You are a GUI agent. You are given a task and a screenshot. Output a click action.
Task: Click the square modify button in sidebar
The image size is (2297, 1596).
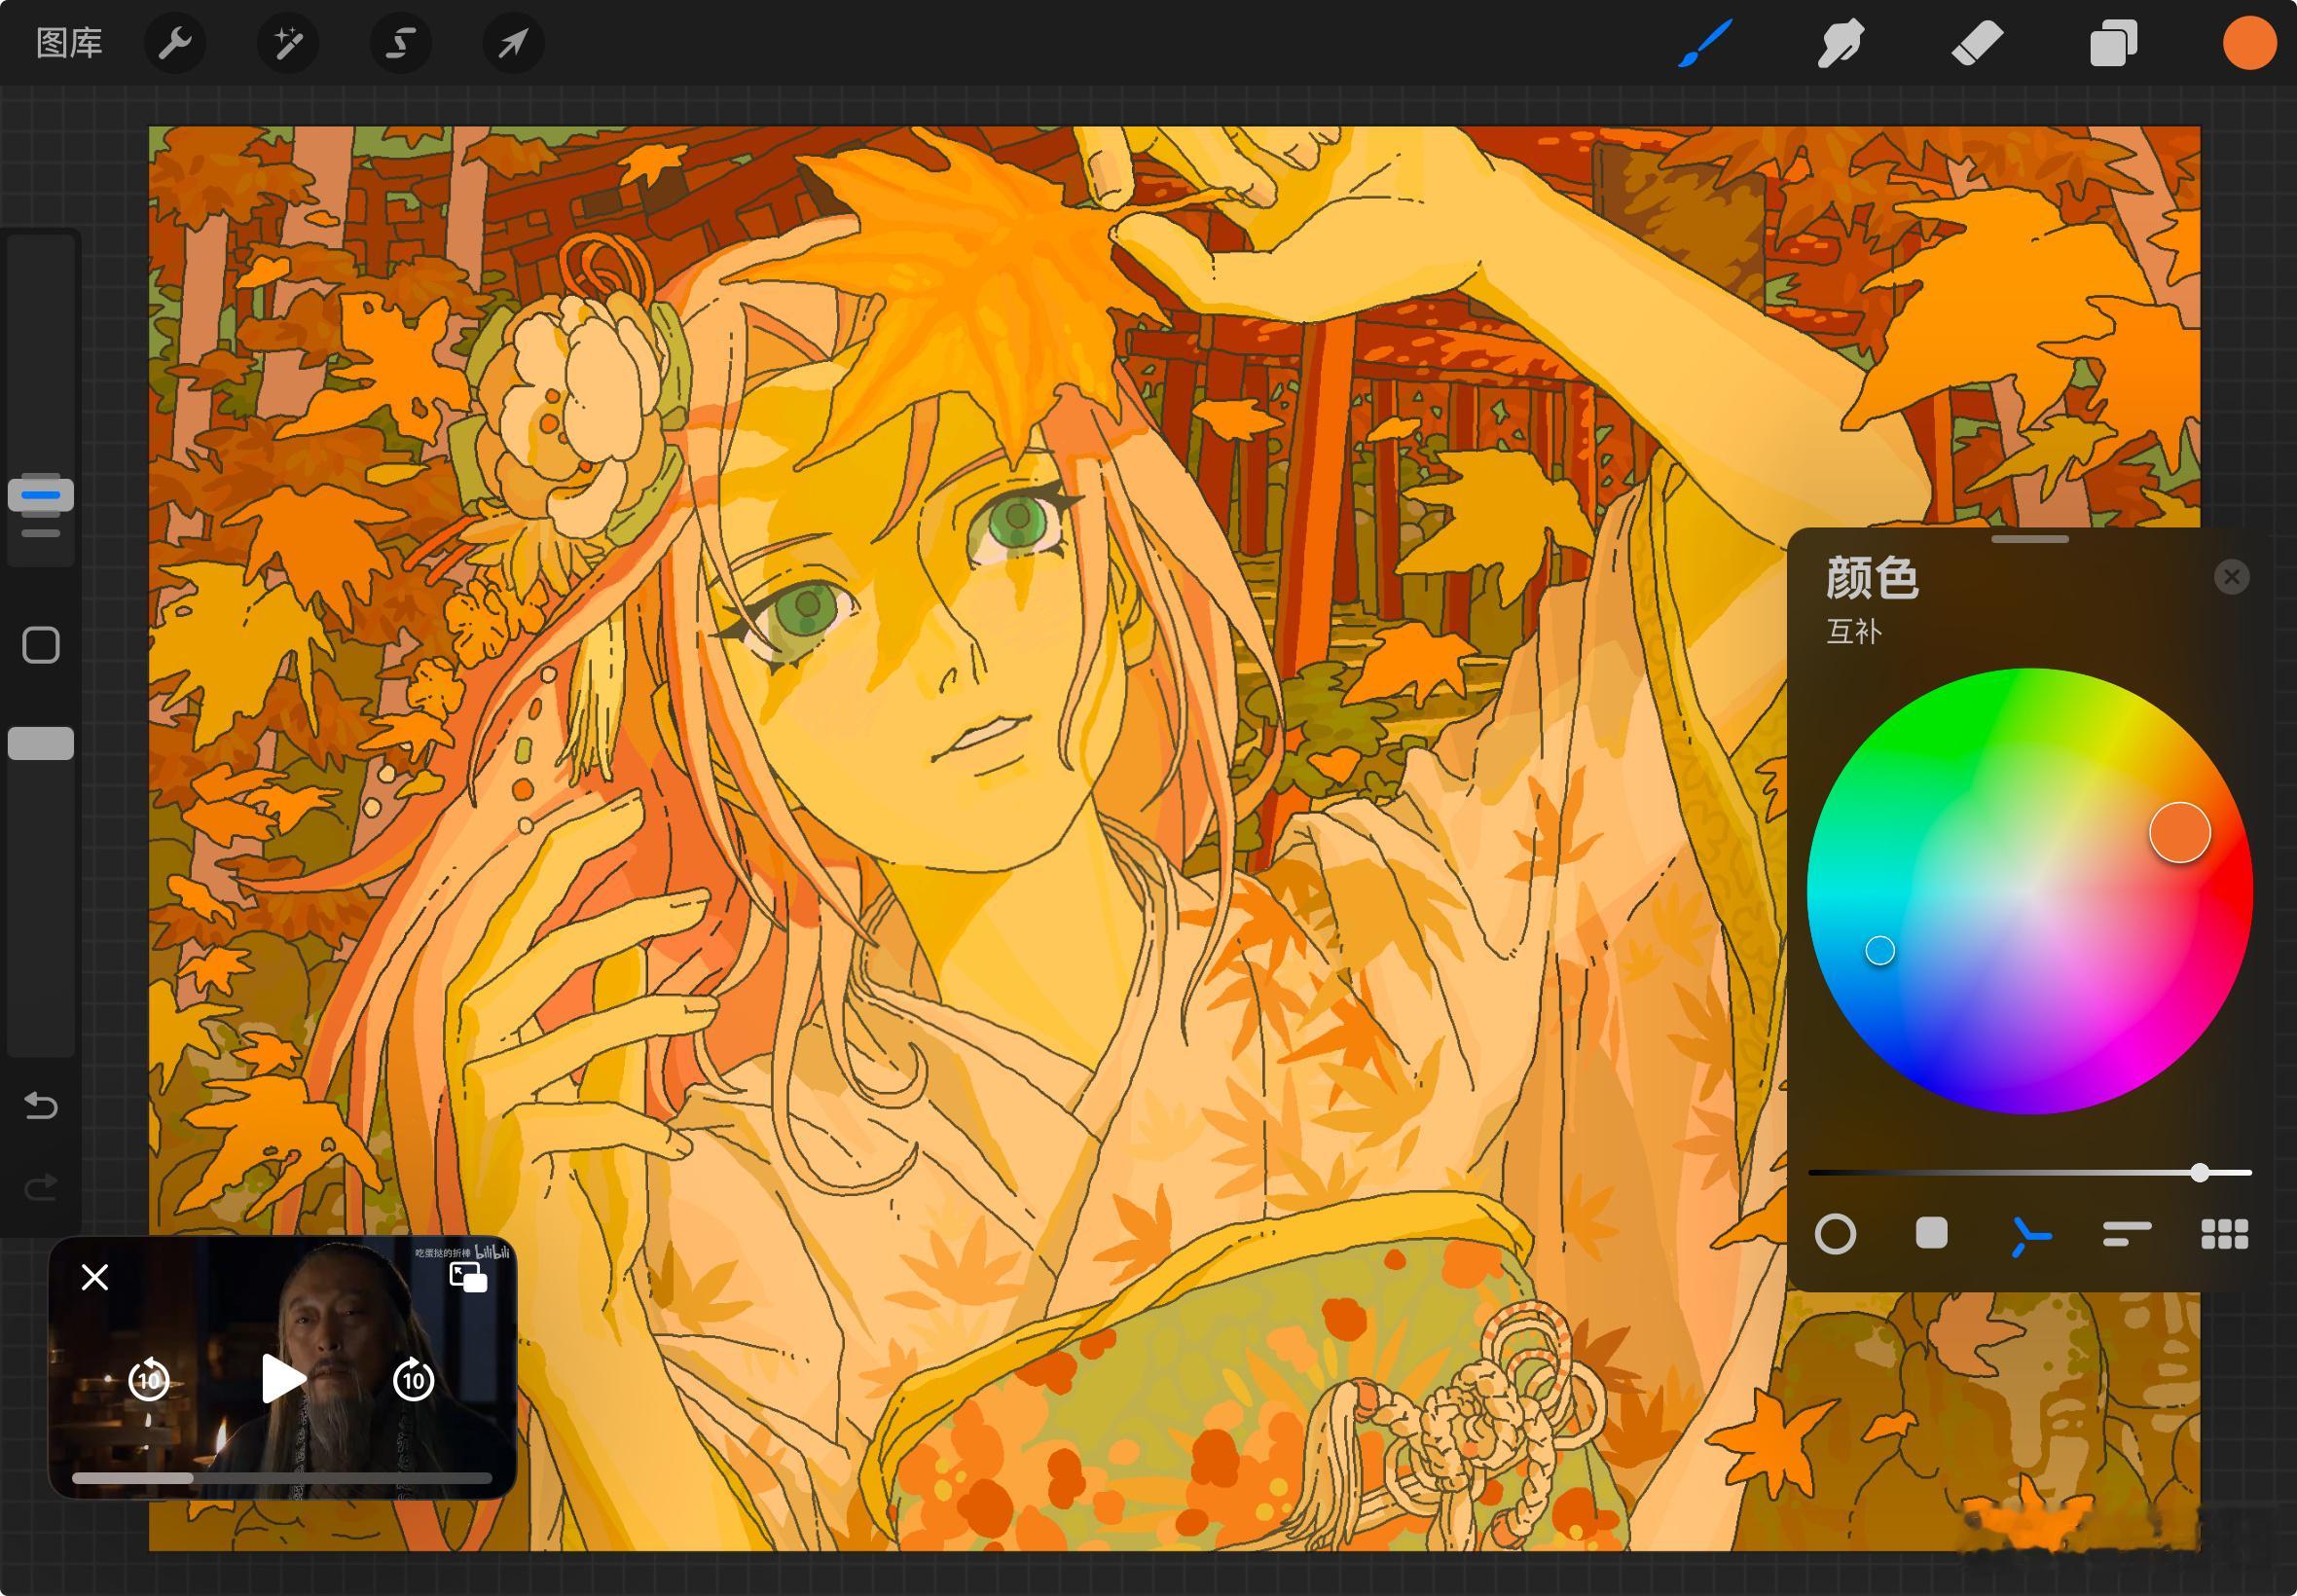(x=41, y=645)
